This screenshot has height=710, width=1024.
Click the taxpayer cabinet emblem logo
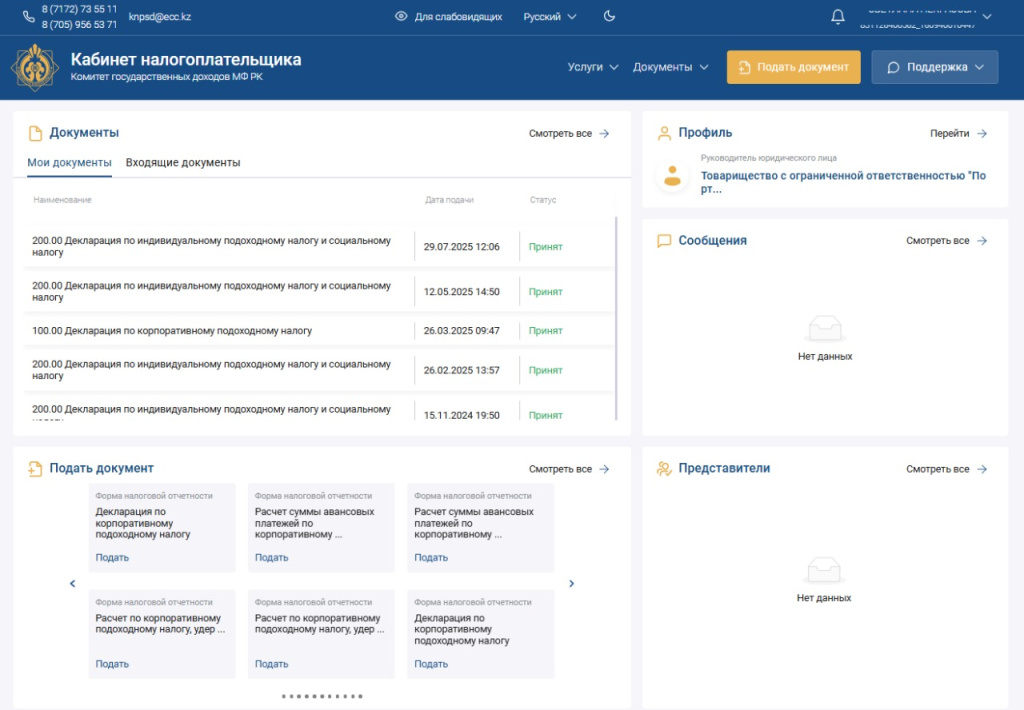[35, 67]
